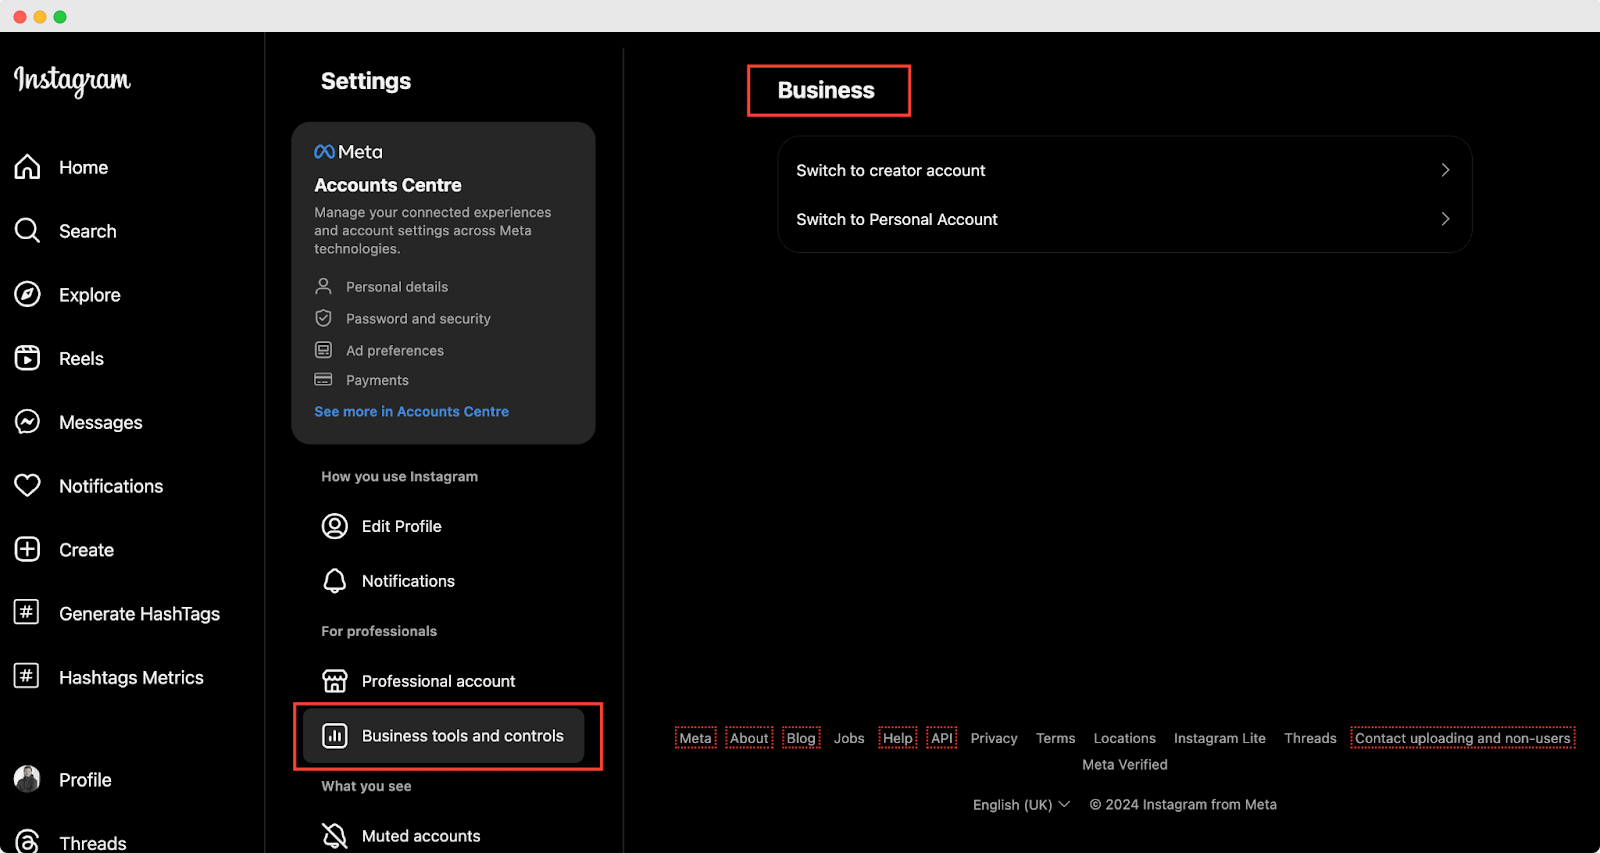The height and width of the screenshot is (853, 1600).
Task: Click the Messages messenger icon
Action: [x=28, y=422]
